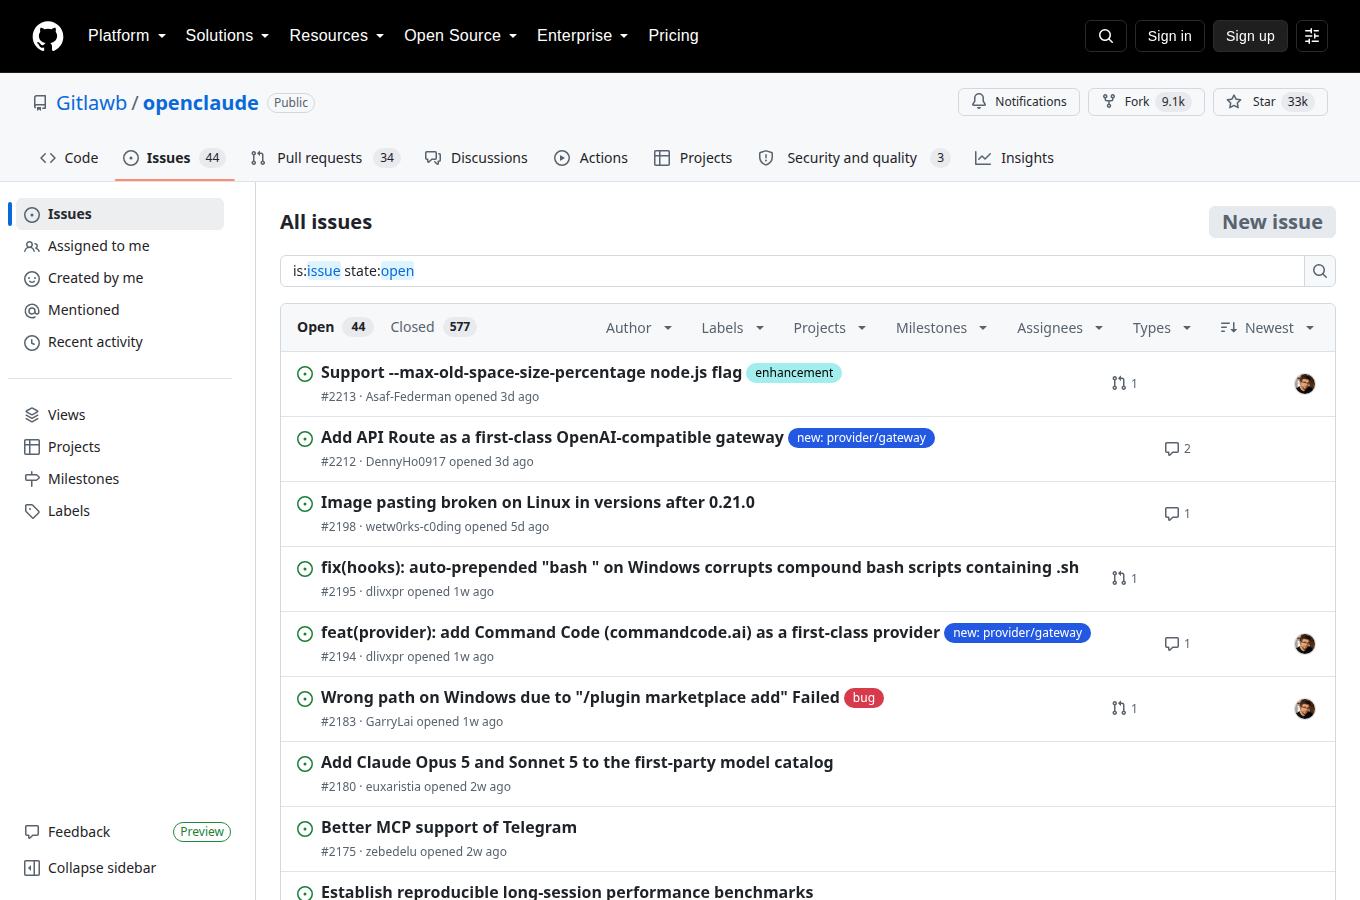The height and width of the screenshot is (900, 1360).
Task: Open the Labels filter dropdown
Action: click(x=733, y=328)
